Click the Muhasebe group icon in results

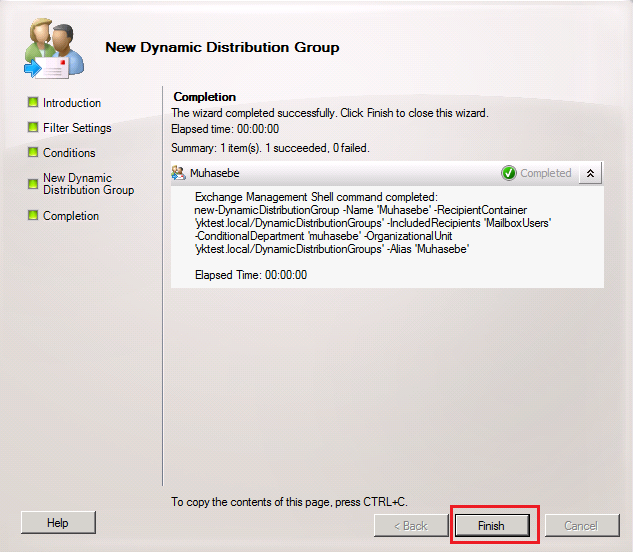[179, 173]
